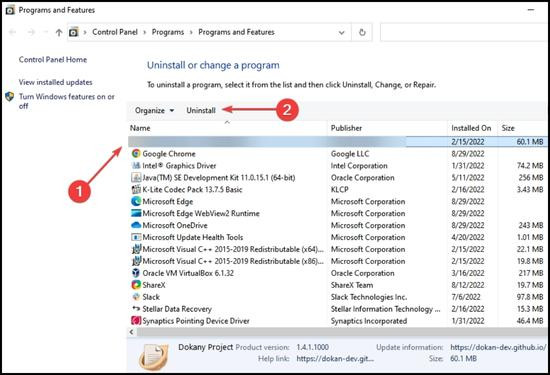Open the recent locations dropdown arrow
The image size is (550, 375).
pyautogui.click(x=45, y=32)
